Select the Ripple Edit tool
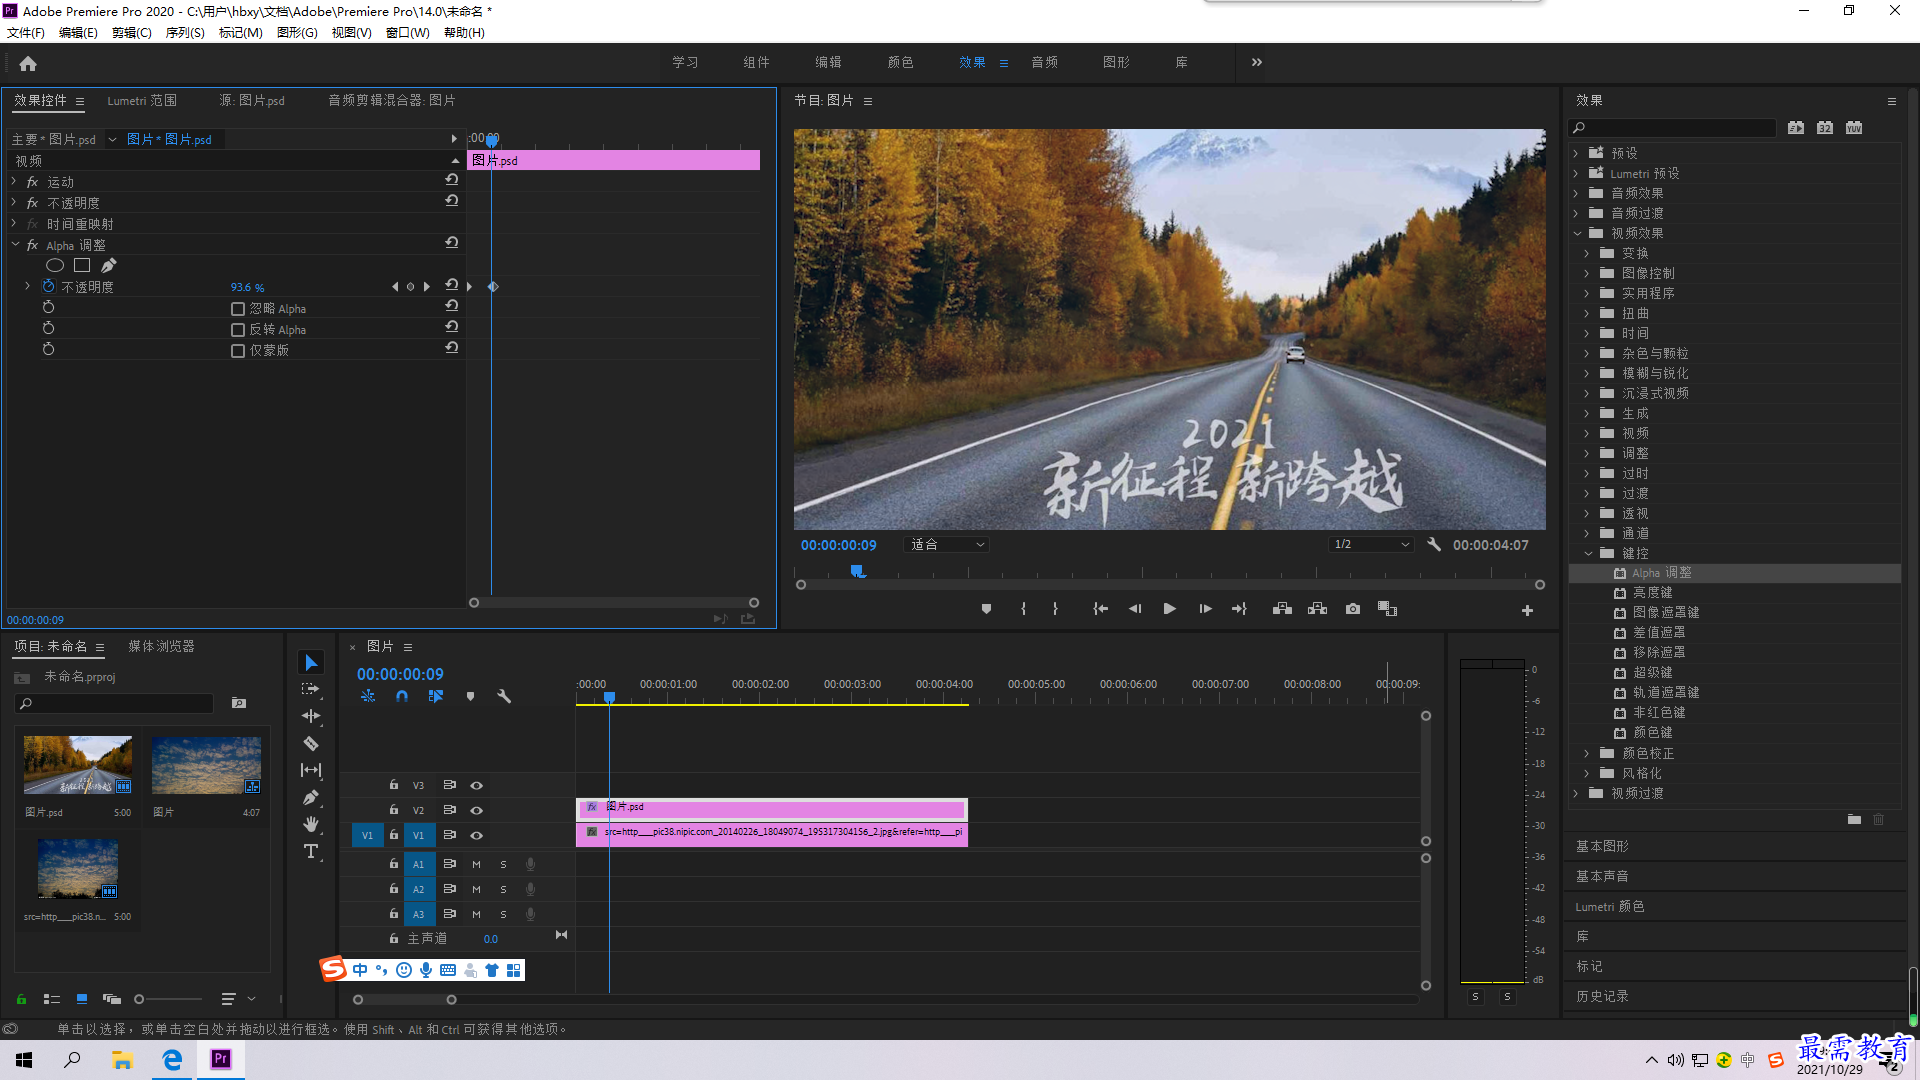The height and width of the screenshot is (1080, 1920). (311, 716)
